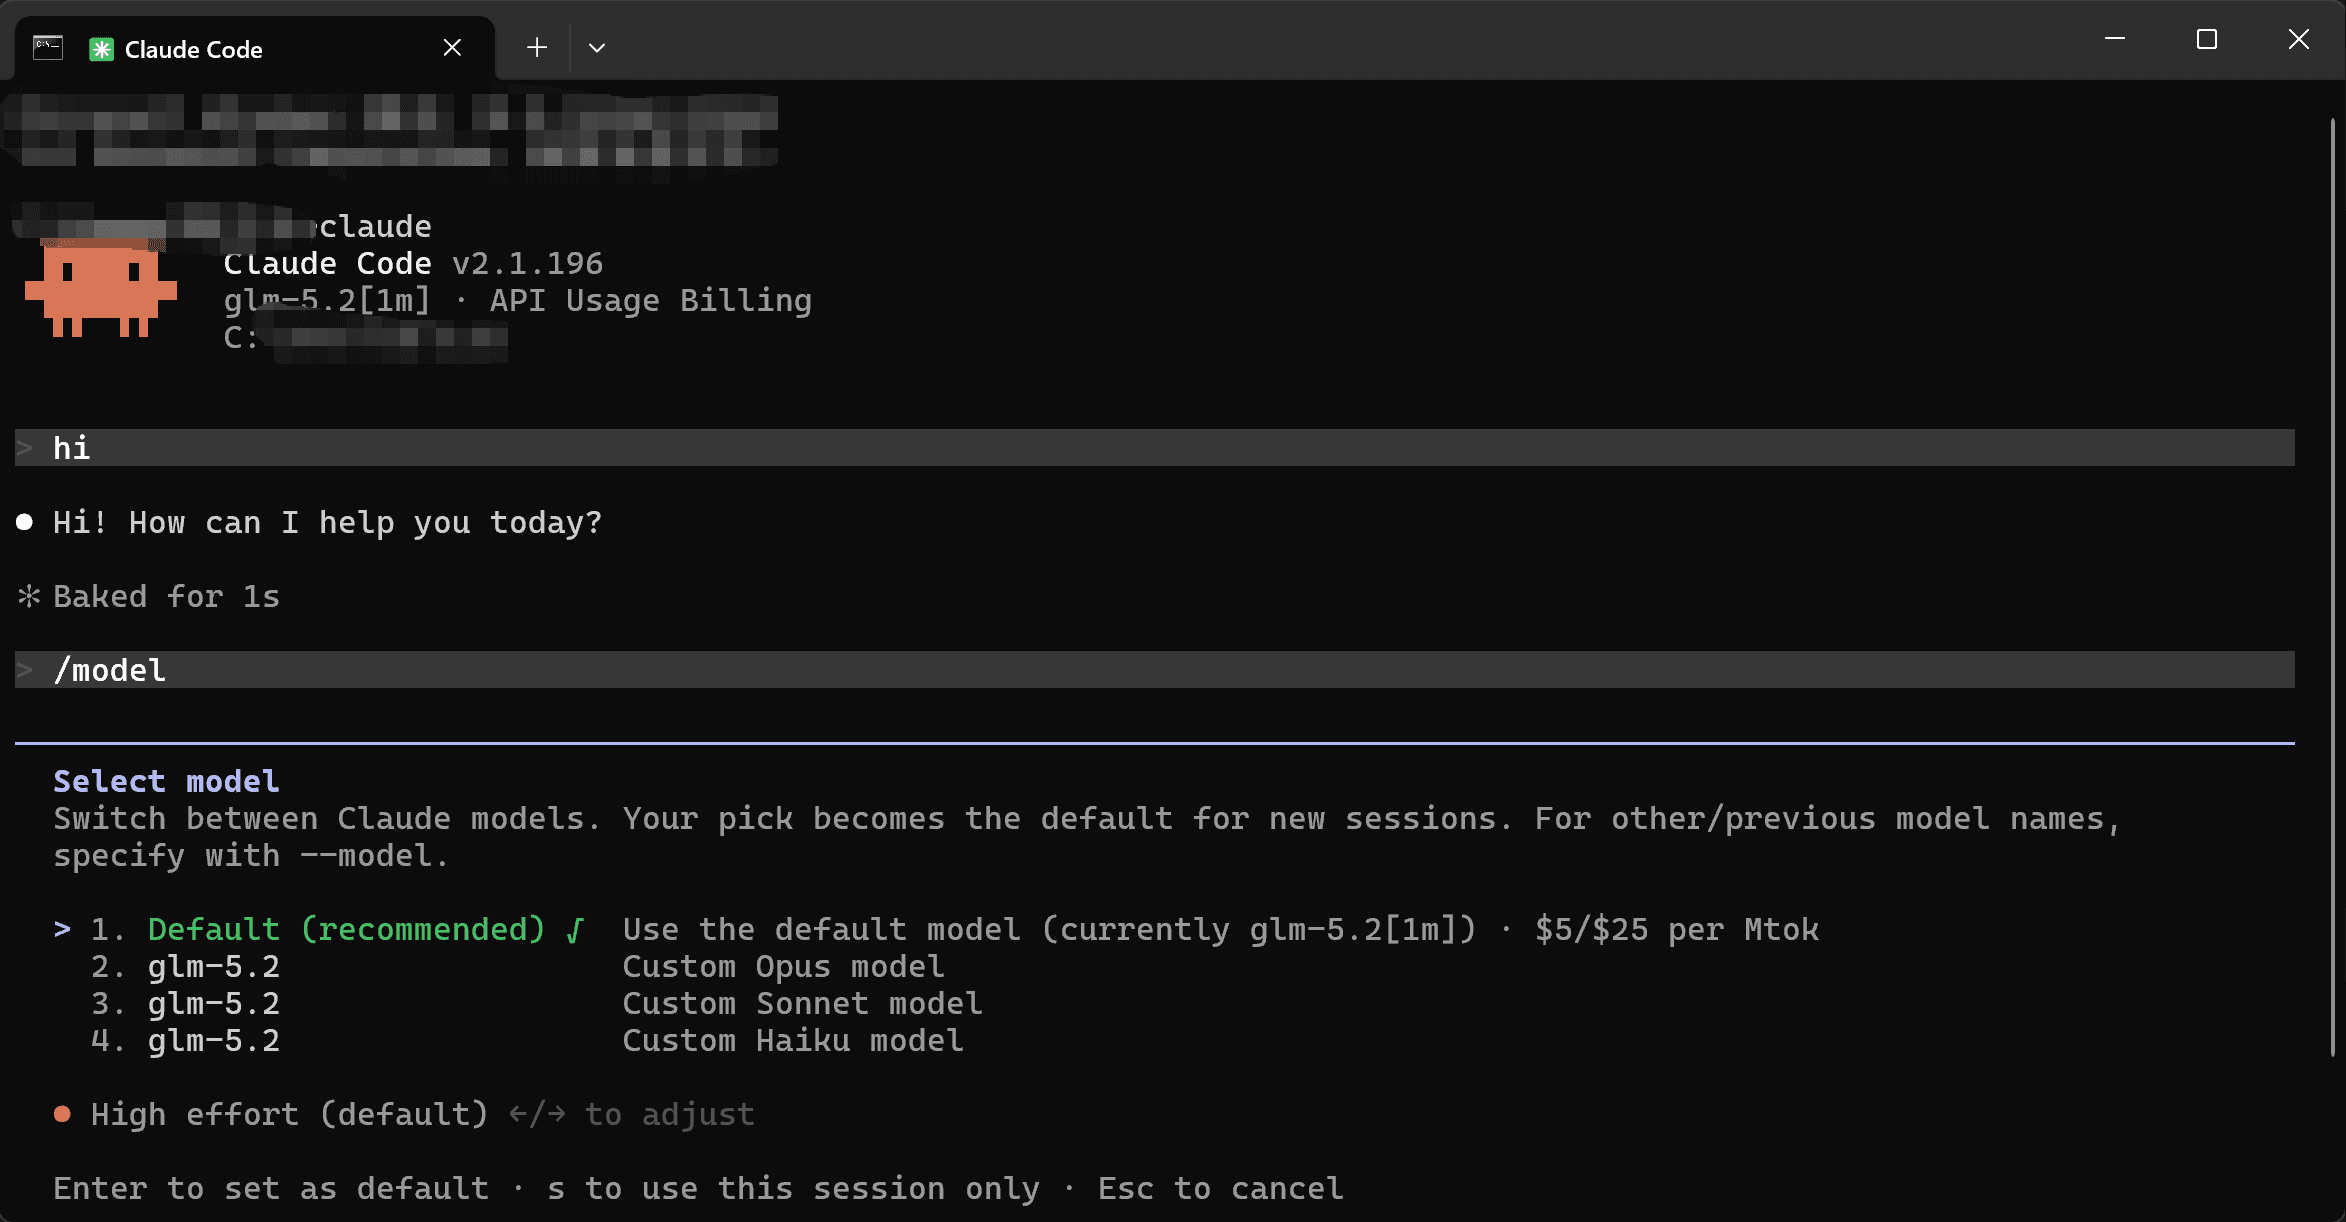Click the selection arrow beside Default option

tap(62, 930)
